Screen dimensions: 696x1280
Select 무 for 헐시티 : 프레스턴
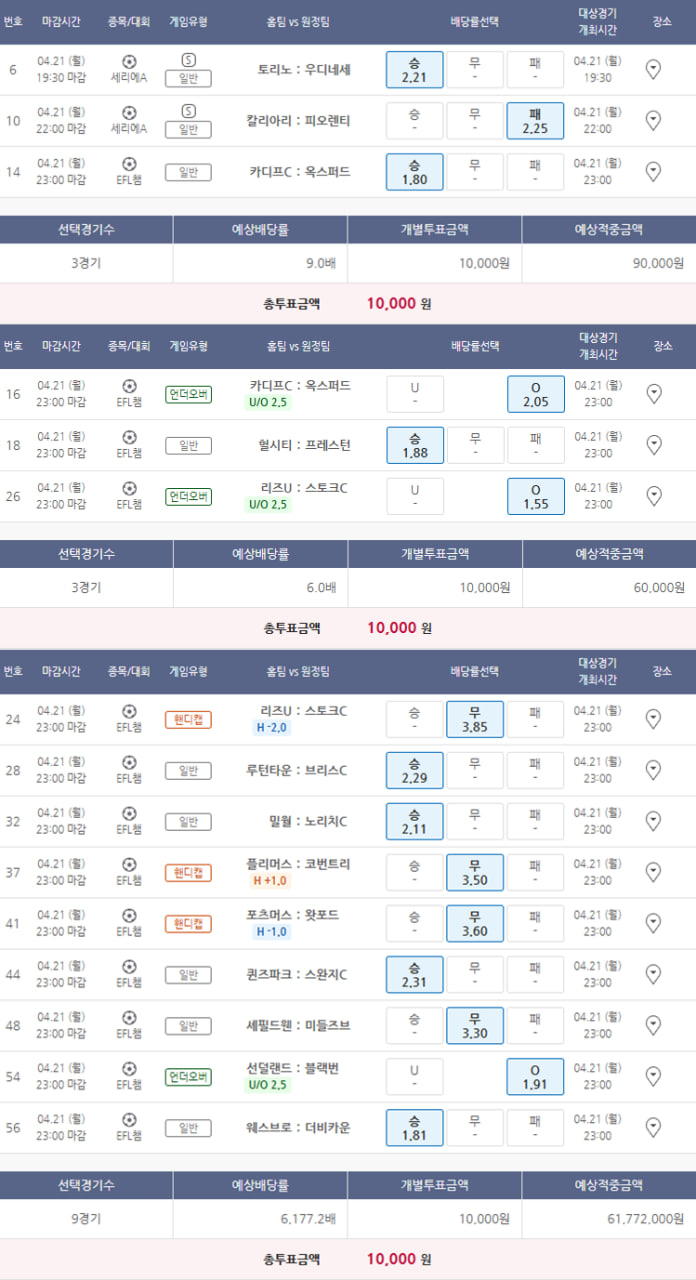(475, 445)
